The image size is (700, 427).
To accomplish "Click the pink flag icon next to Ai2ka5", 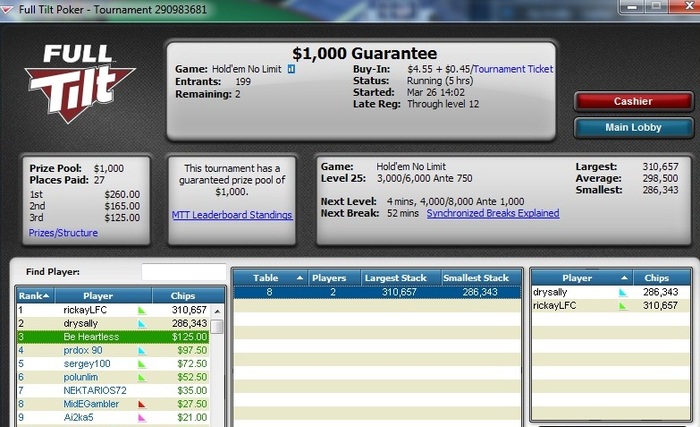I will (142, 418).
